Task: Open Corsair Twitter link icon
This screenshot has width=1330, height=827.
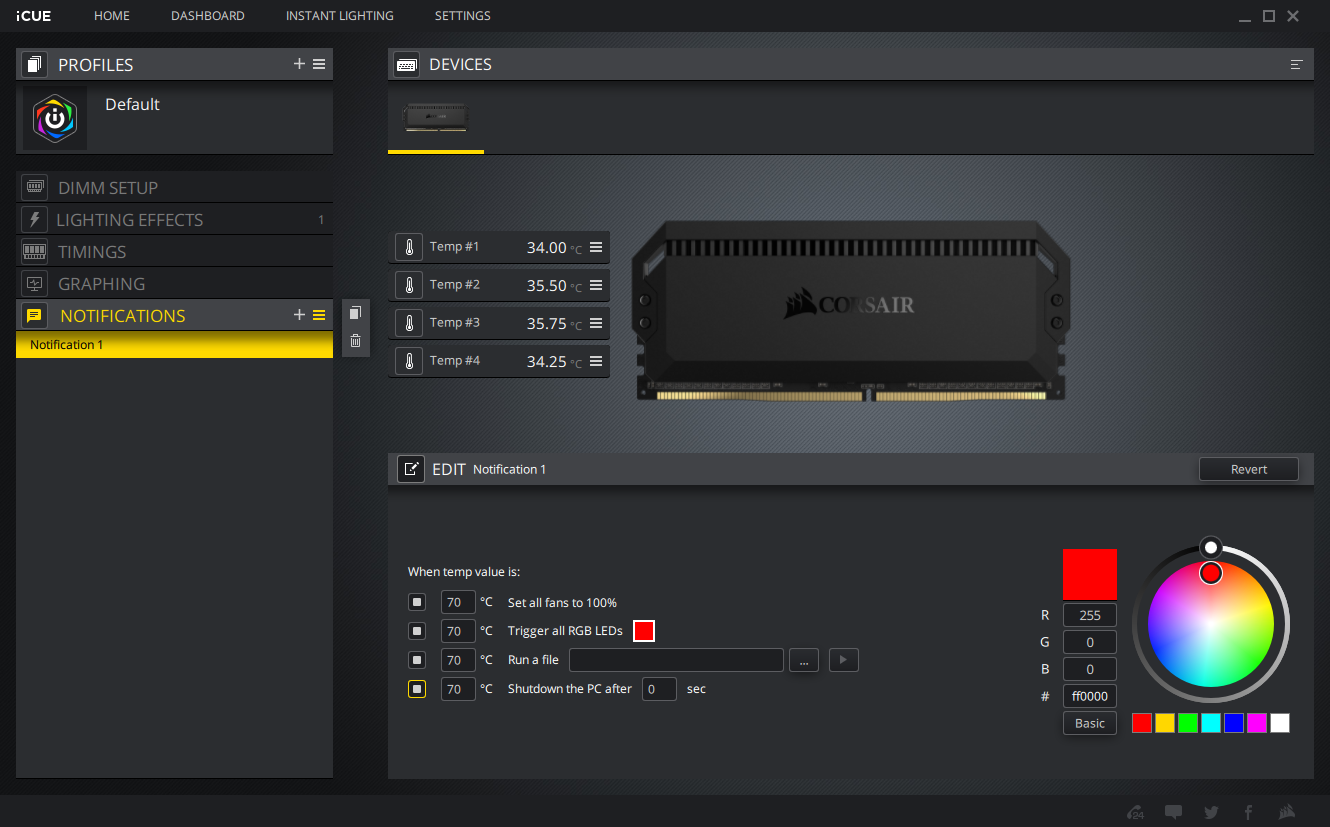Action: click(x=1211, y=812)
